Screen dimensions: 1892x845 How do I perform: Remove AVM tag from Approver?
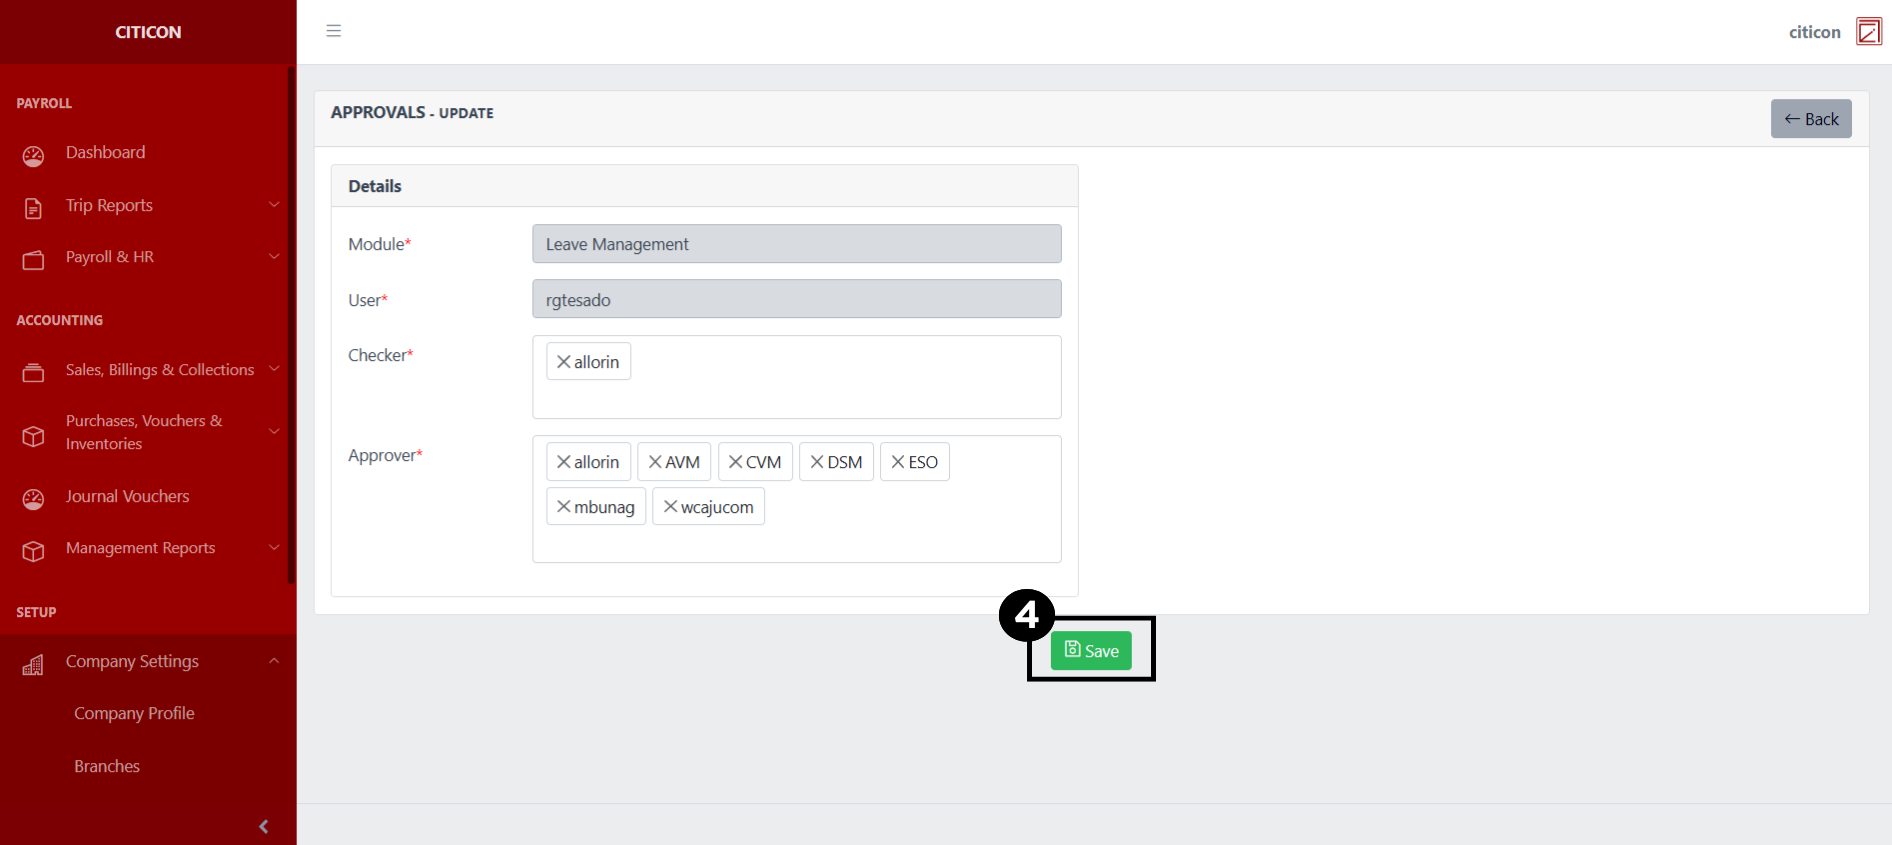(655, 462)
